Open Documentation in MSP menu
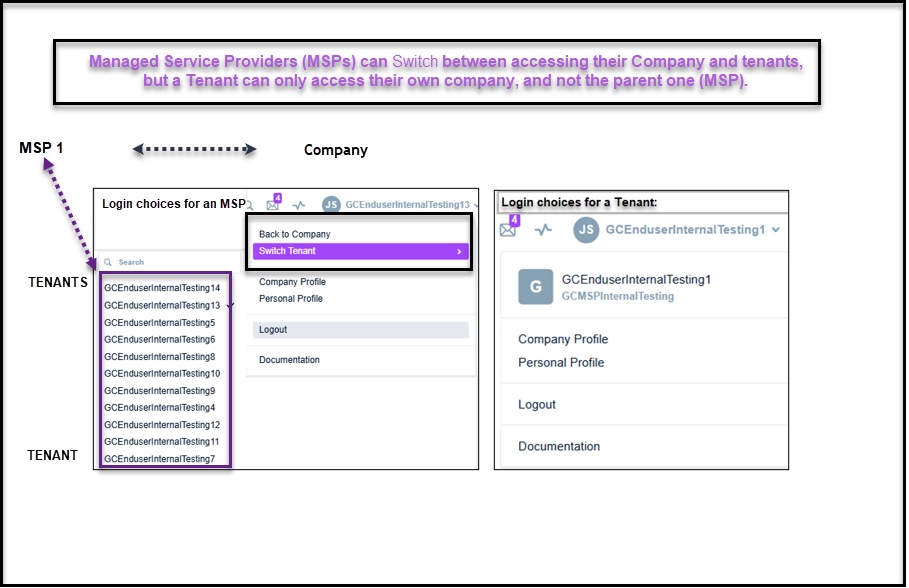This screenshot has height=588, width=909. pos(289,360)
